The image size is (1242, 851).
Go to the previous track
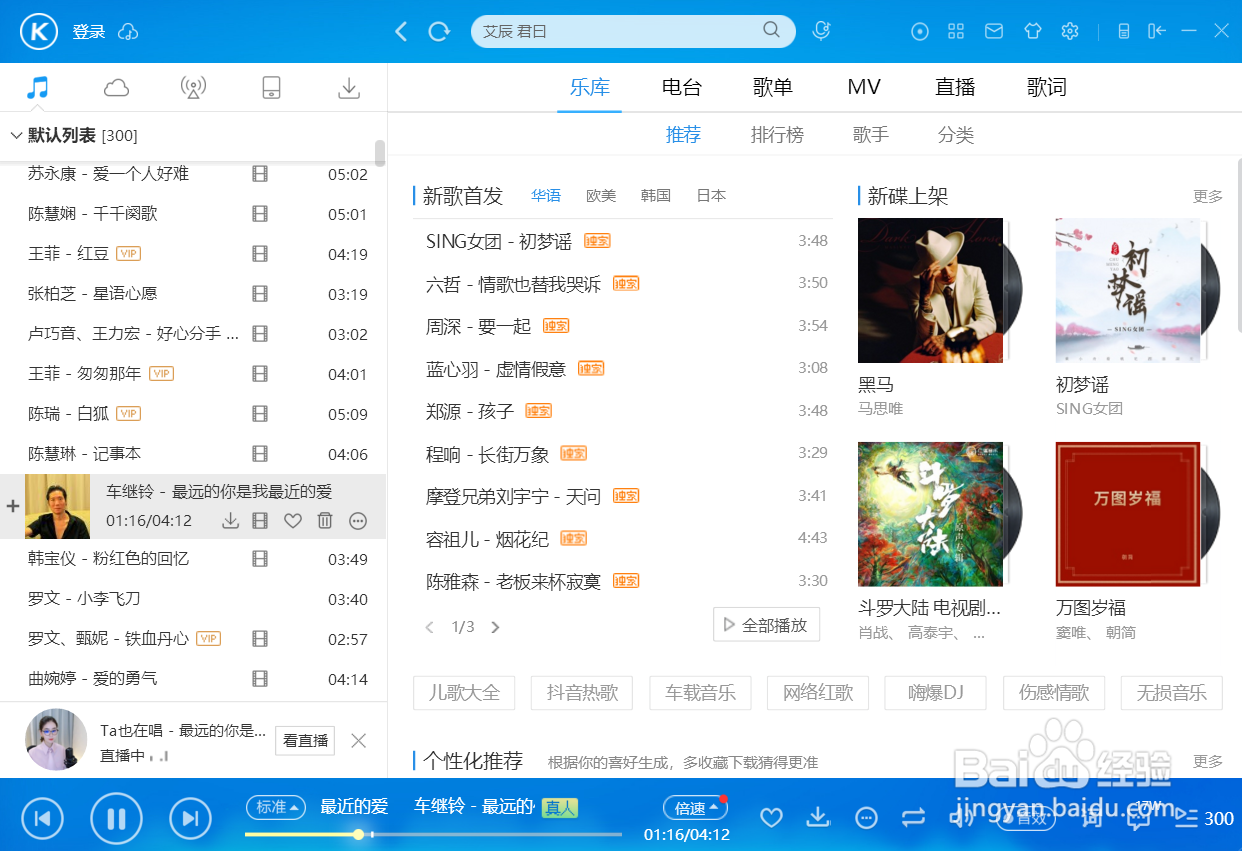(x=42, y=819)
